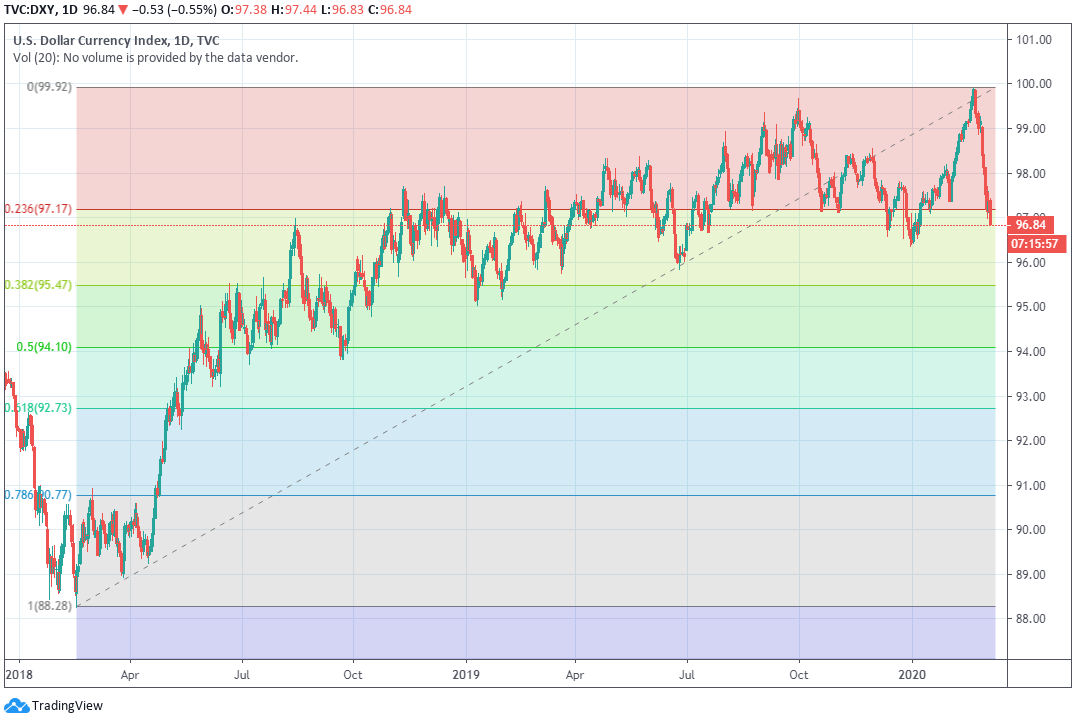Screen dimensions: 1075x723
Task: Click the 2020 label on time axis
Action: pos(913,675)
